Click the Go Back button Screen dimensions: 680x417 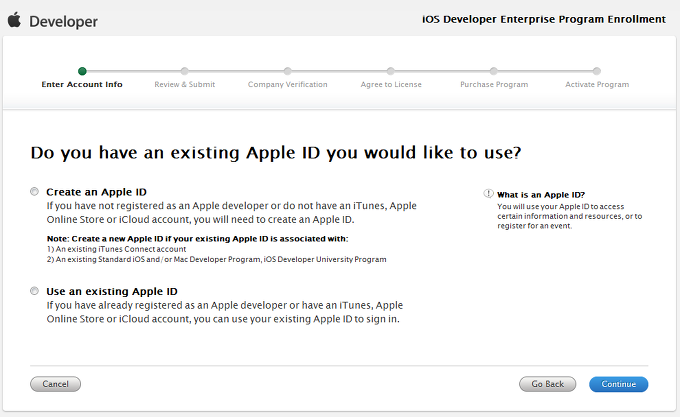[547, 384]
